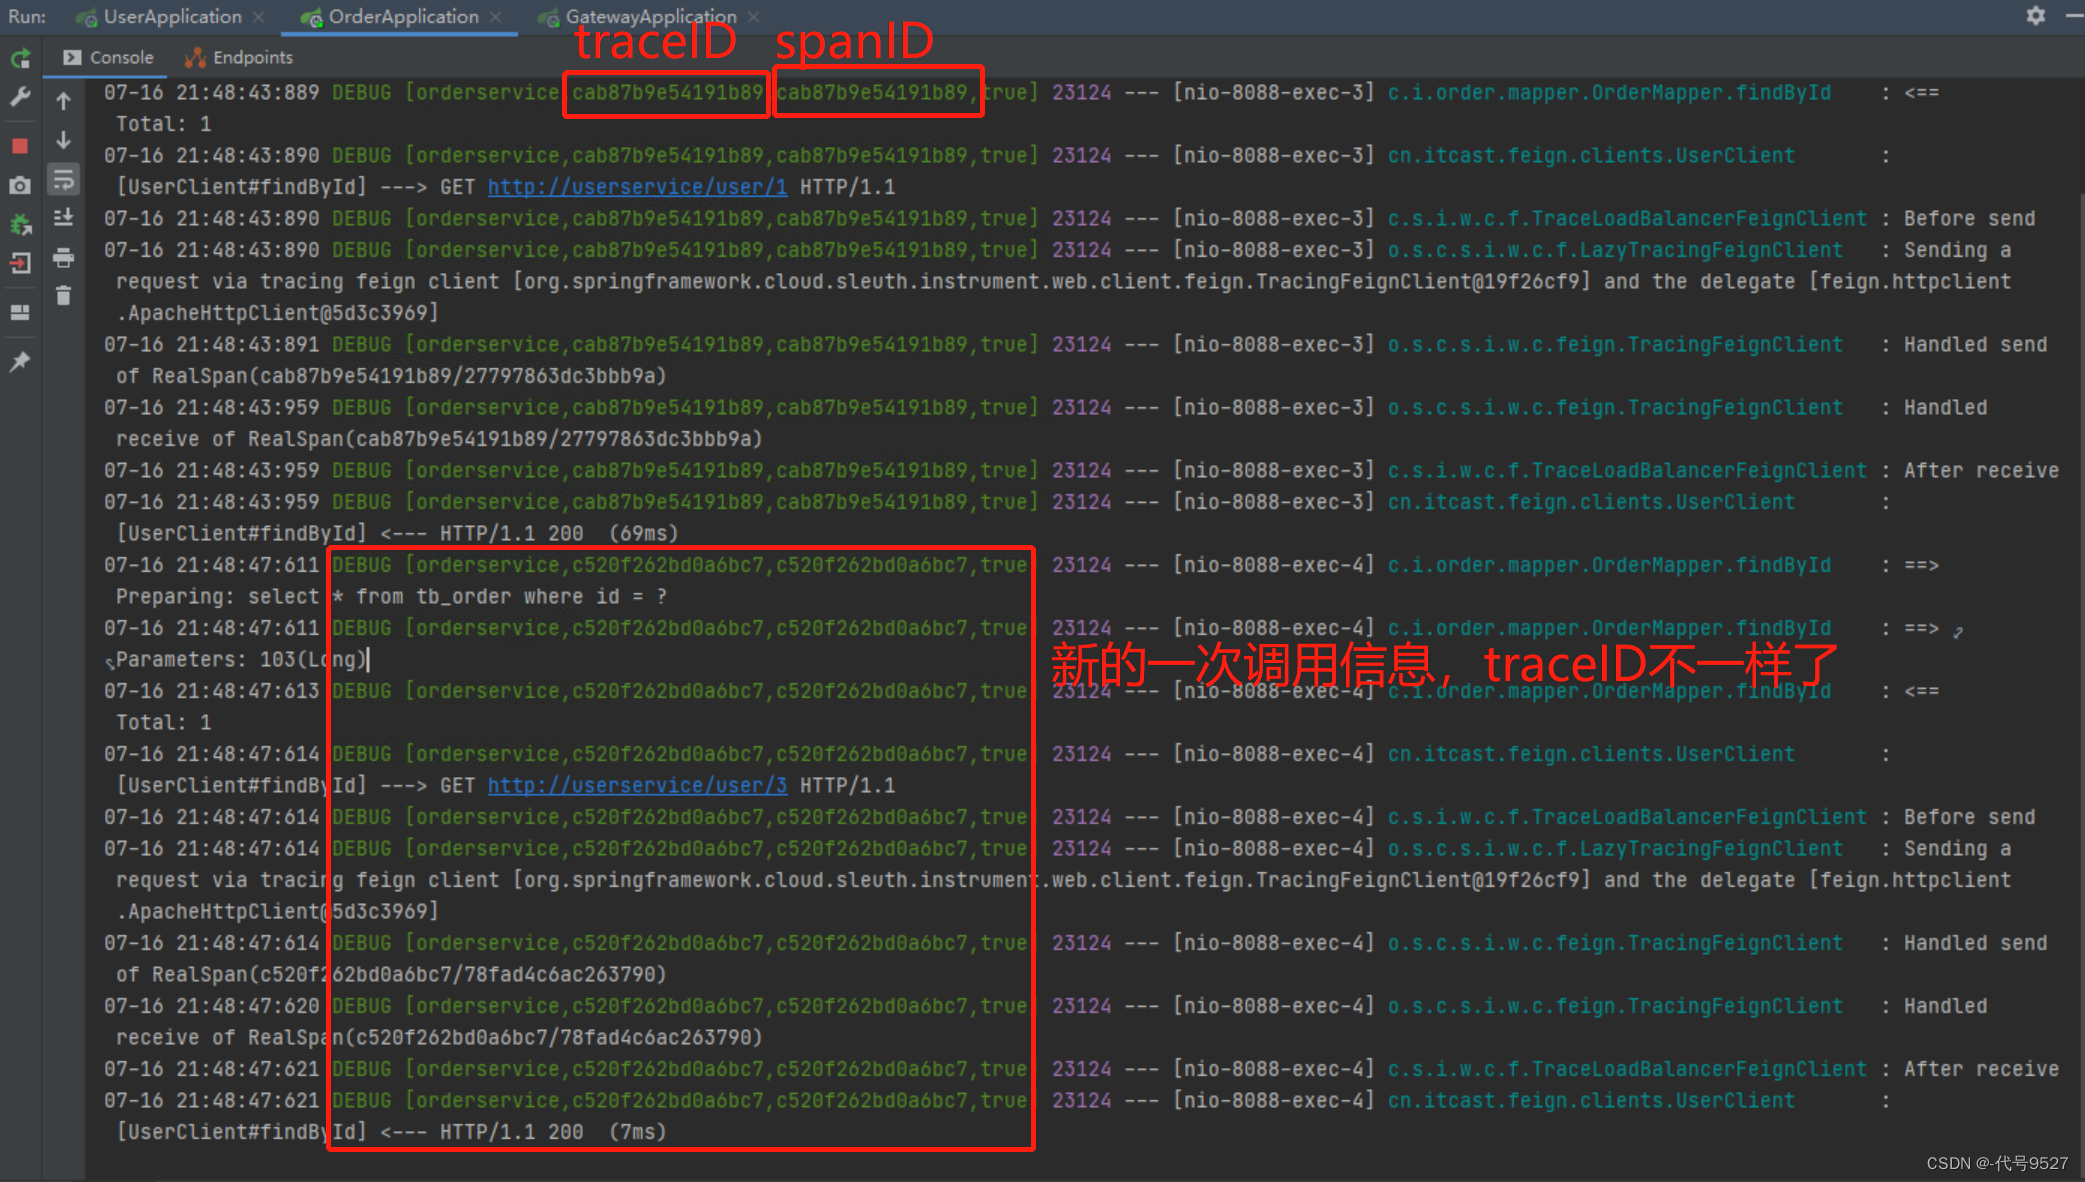Click the 'Parameters: 103(Long)' line
The height and width of the screenshot is (1182, 2085).
click(241, 660)
